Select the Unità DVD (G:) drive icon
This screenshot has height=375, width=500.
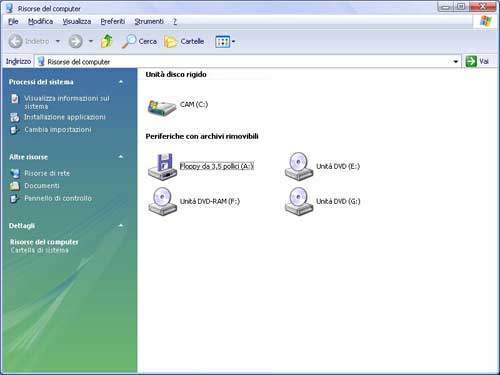(x=299, y=201)
